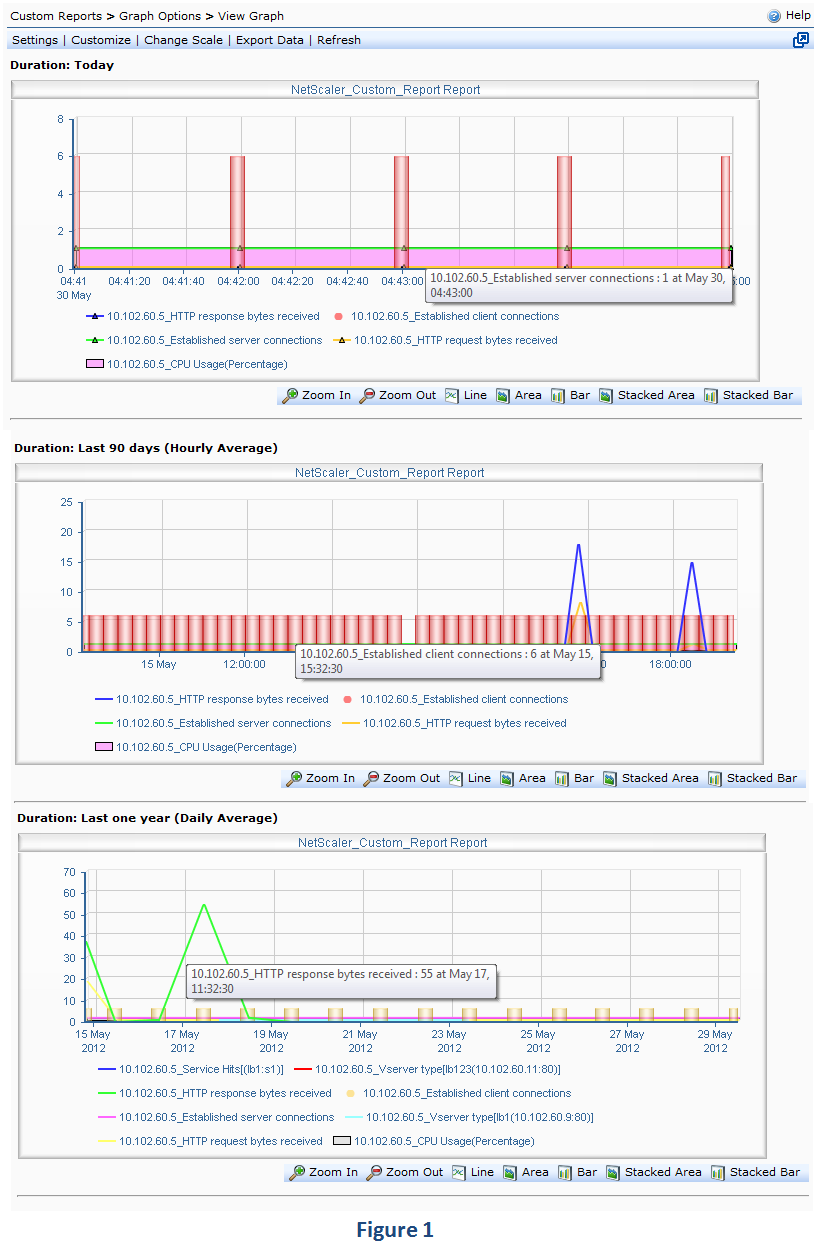Click the pop-out window icon below Help
The image size is (817, 1251).
tap(801, 40)
